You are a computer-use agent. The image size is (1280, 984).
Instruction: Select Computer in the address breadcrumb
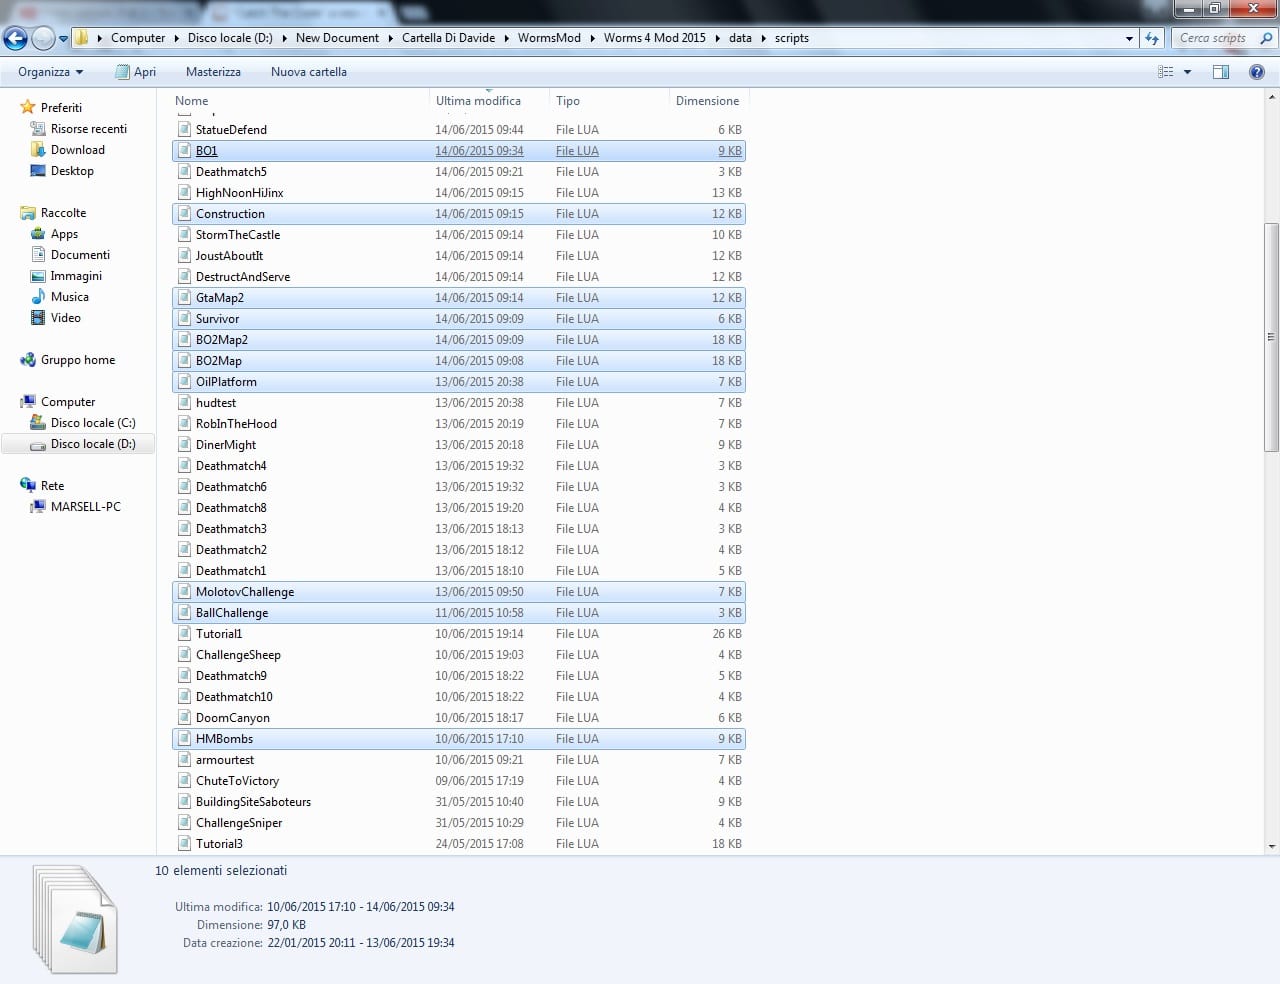tap(138, 38)
